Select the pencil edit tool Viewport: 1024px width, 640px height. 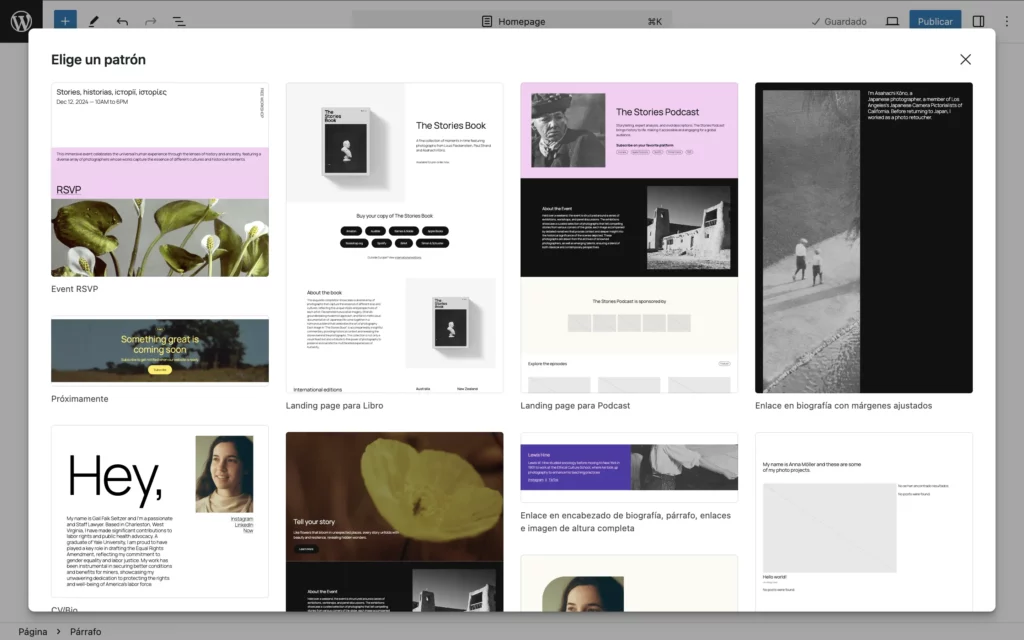pyautogui.click(x=93, y=21)
